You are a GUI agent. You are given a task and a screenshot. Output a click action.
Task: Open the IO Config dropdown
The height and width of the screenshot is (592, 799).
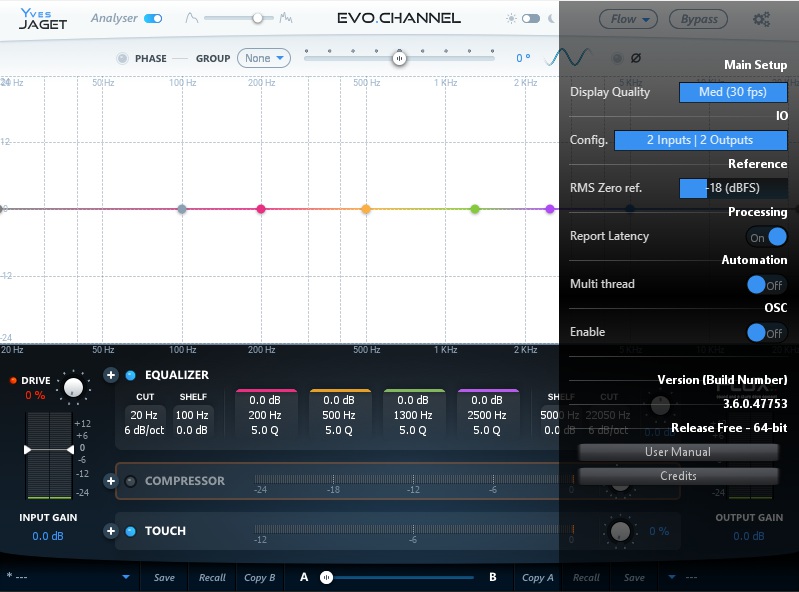click(x=700, y=140)
